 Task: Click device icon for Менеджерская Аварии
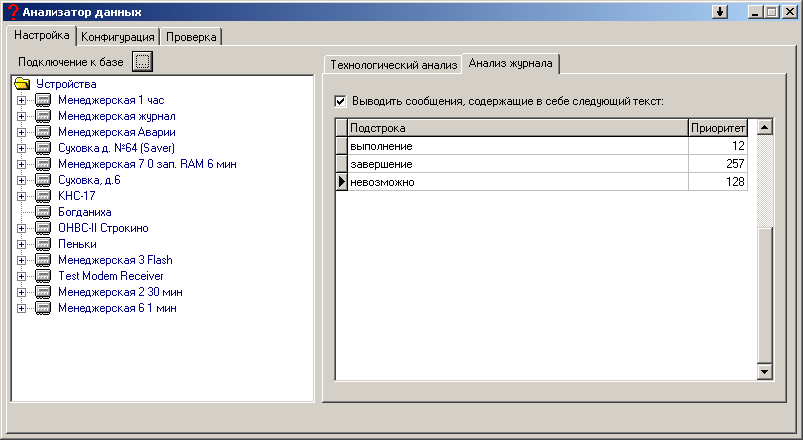pos(43,132)
